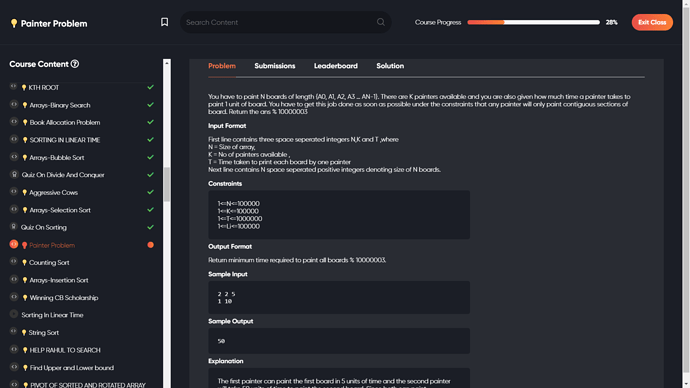
Task: Click the Sample Input code block
Action: point(339,297)
